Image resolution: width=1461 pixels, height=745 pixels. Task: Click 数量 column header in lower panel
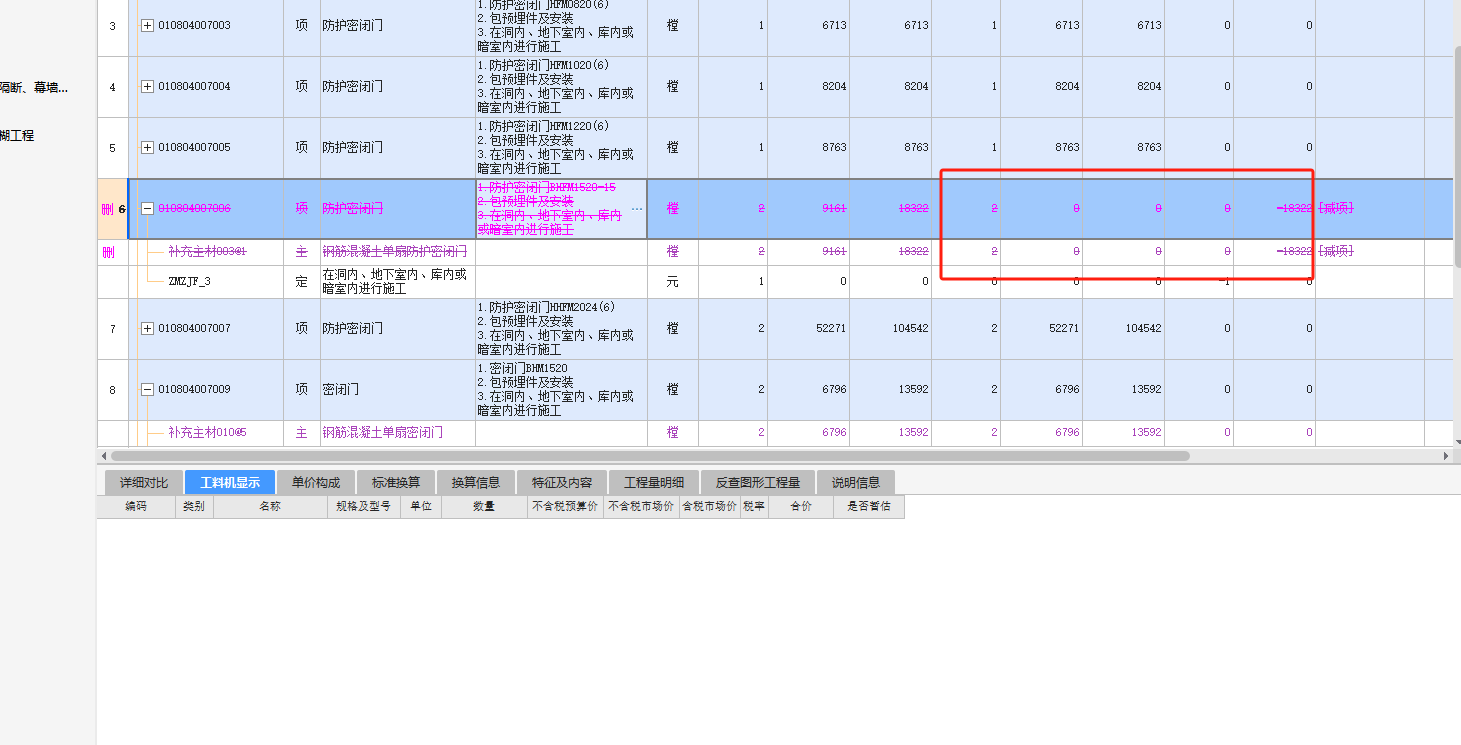(x=484, y=507)
